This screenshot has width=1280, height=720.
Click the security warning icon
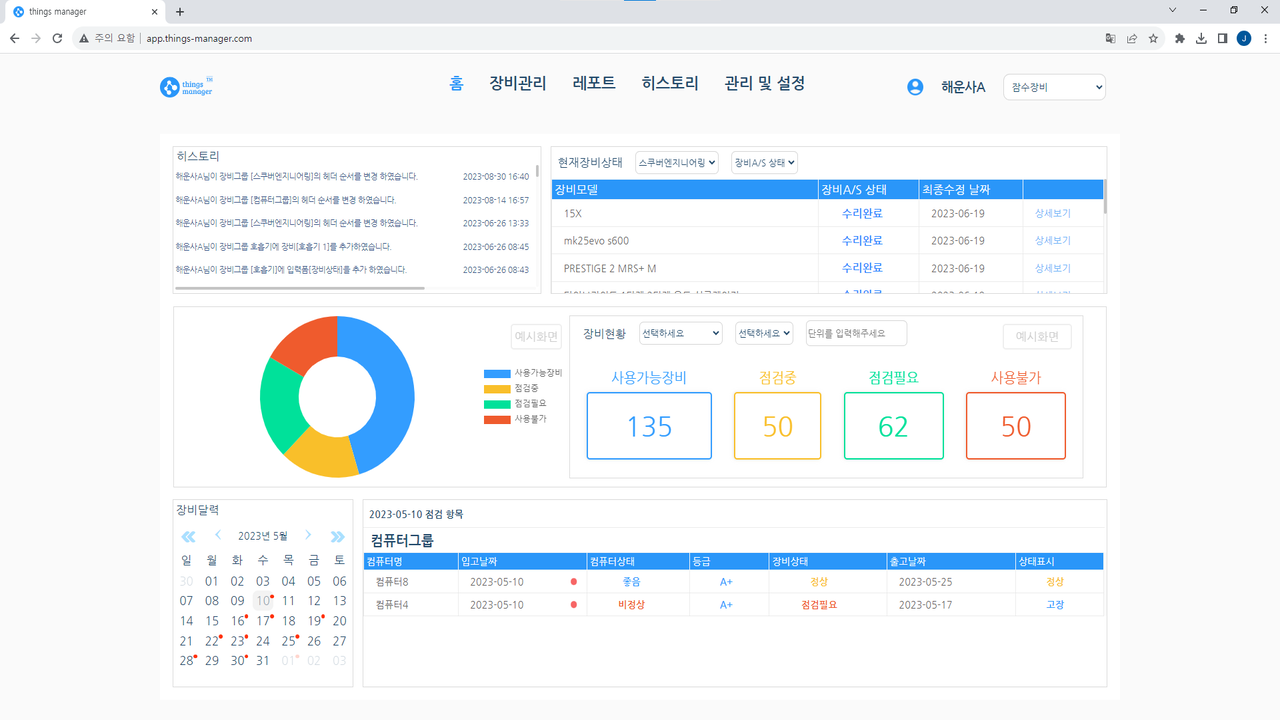tap(84, 38)
